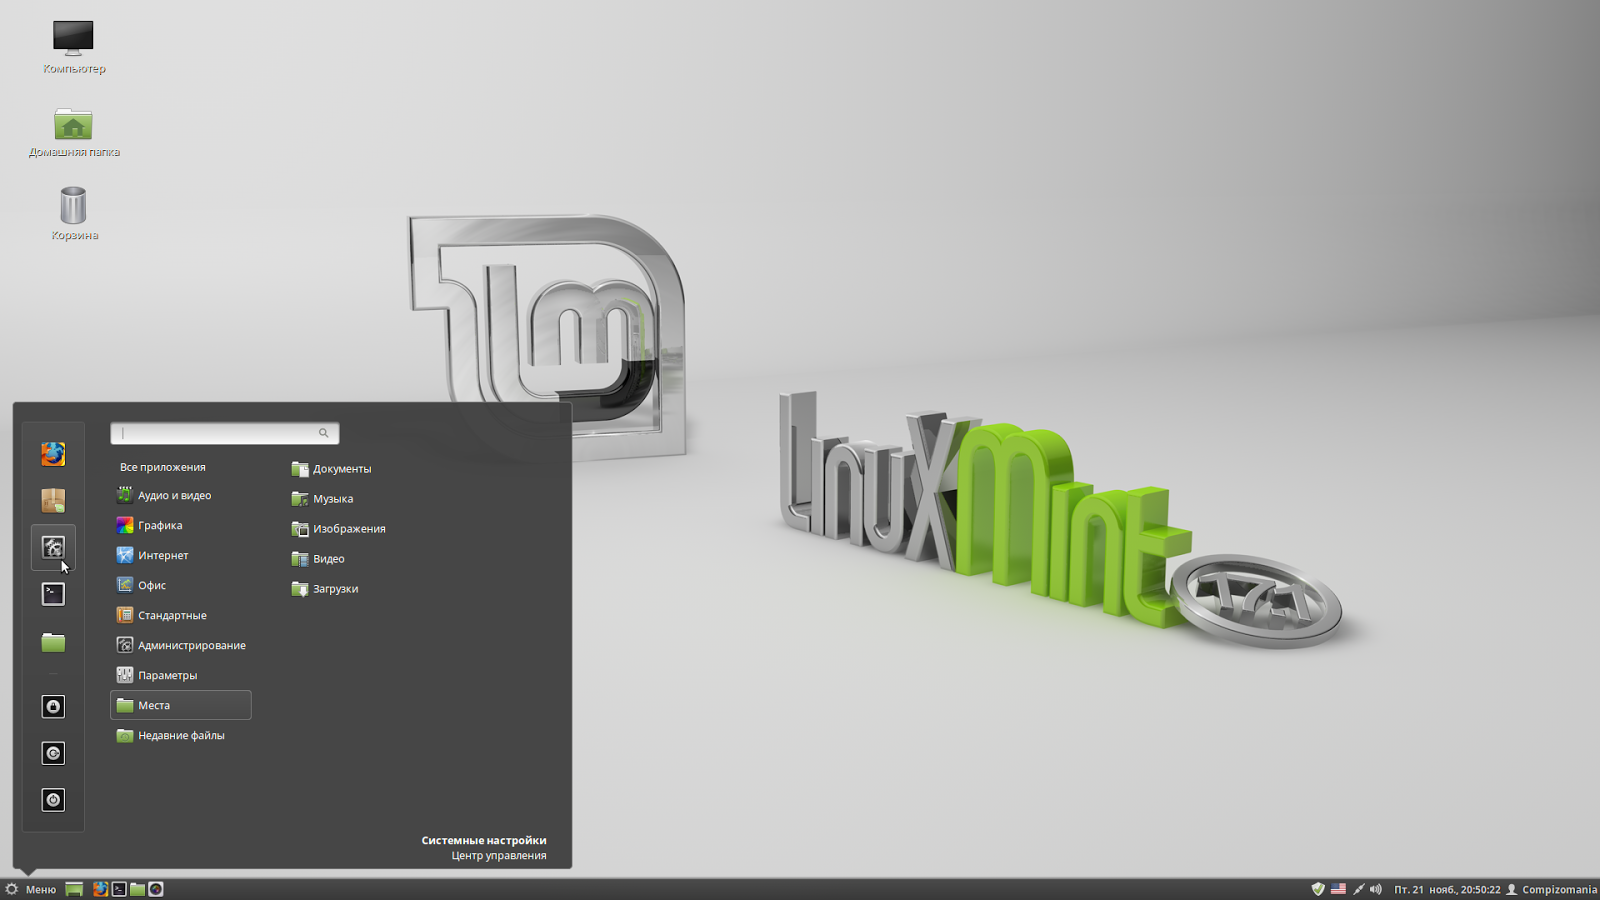Open the Документы folder place

pos(331,468)
